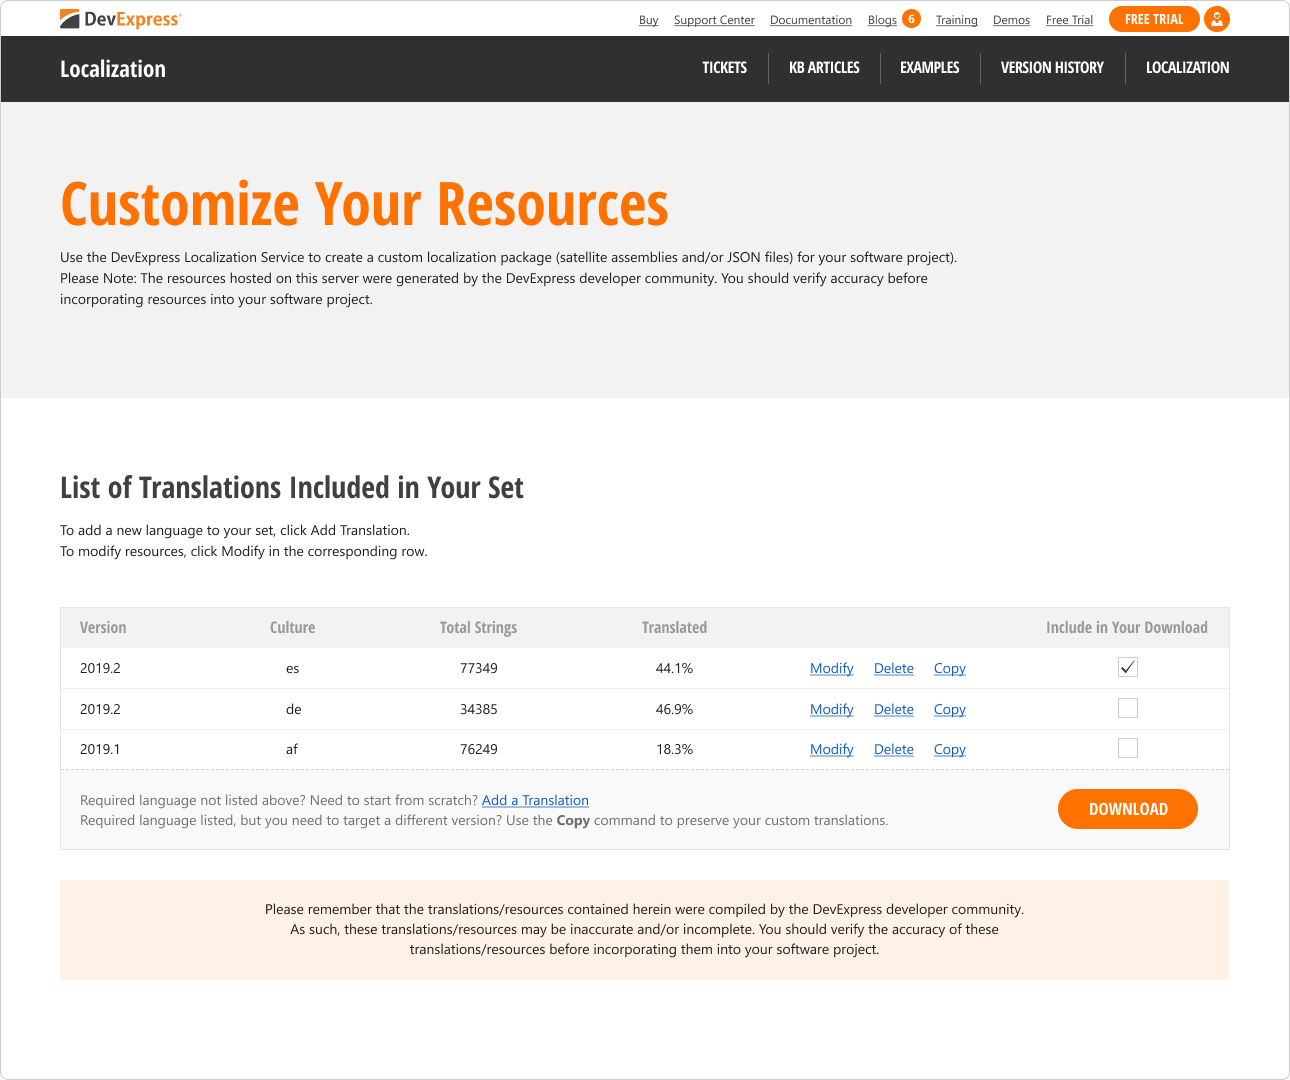Modify the de 2019.2 translation

(832, 709)
